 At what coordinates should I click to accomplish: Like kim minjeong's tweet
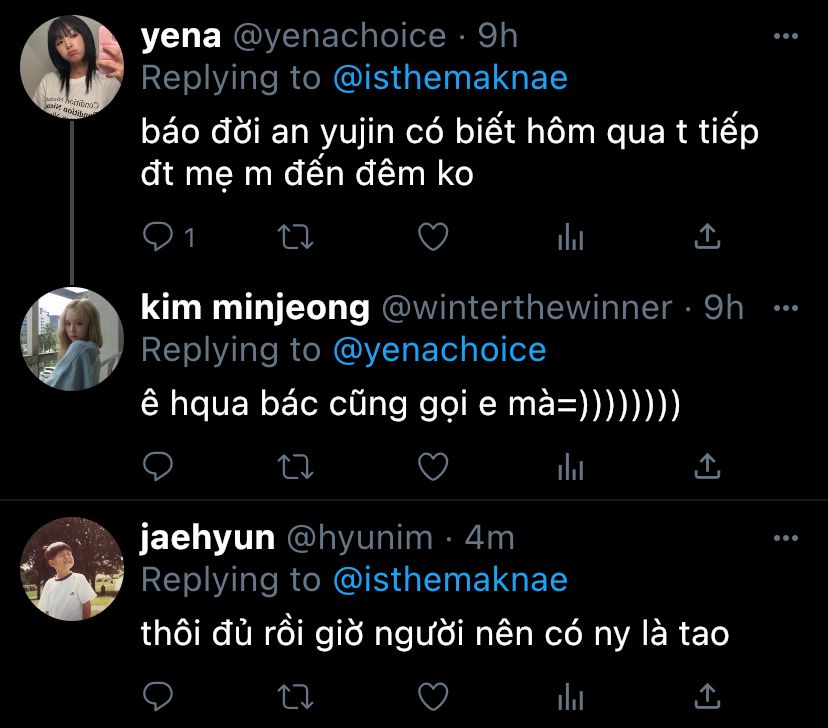click(431, 466)
